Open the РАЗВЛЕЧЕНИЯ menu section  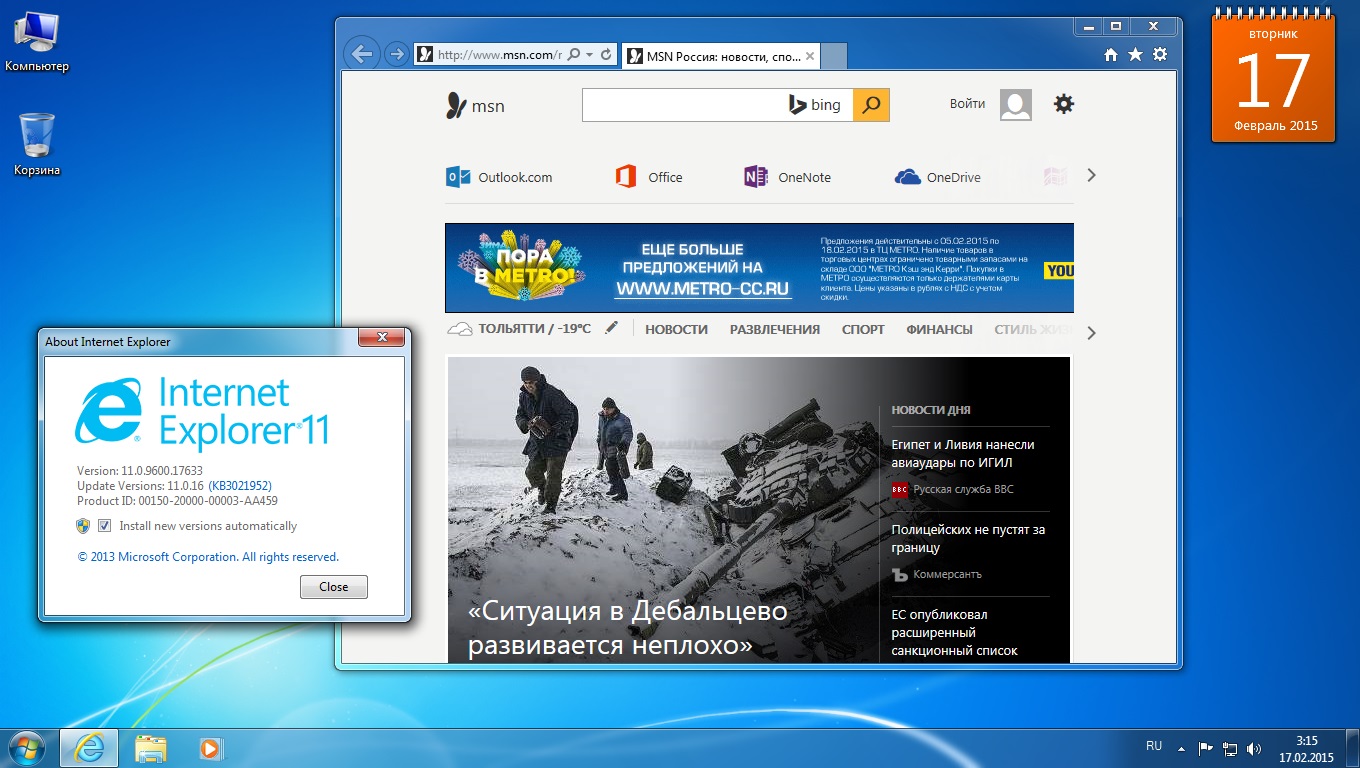coord(775,329)
